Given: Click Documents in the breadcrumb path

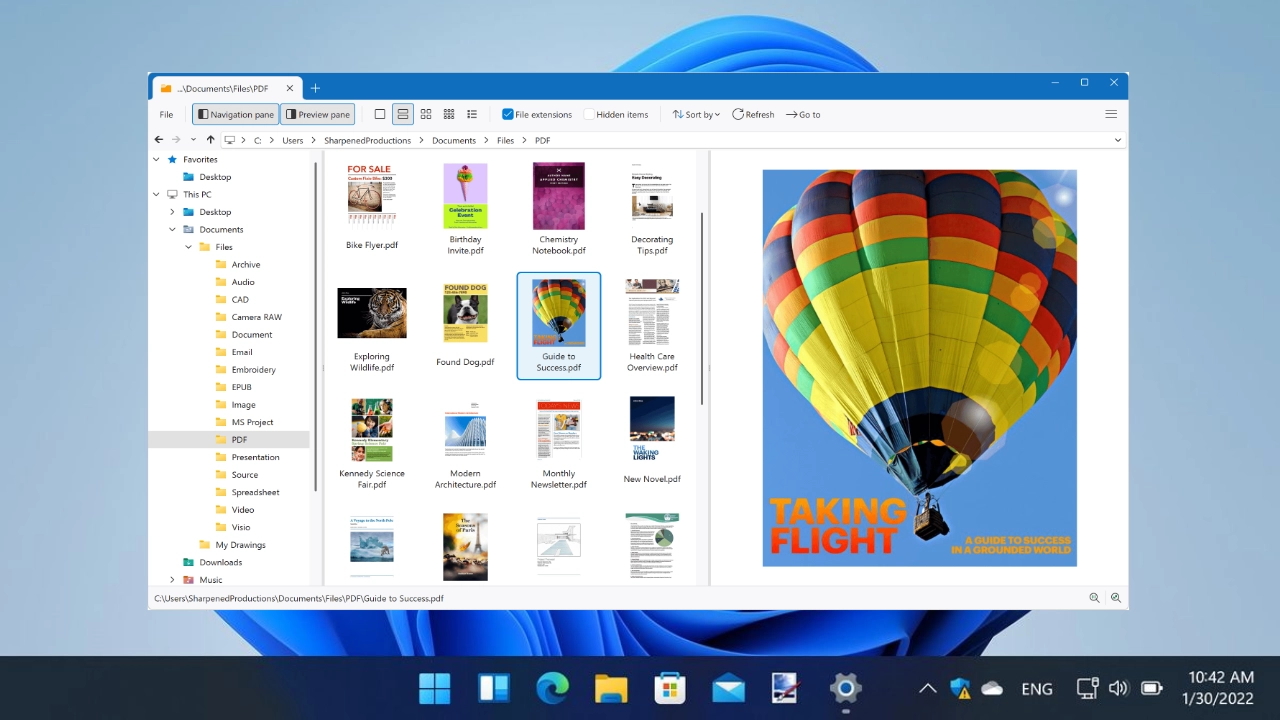Looking at the screenshot, I should [454, 140].
